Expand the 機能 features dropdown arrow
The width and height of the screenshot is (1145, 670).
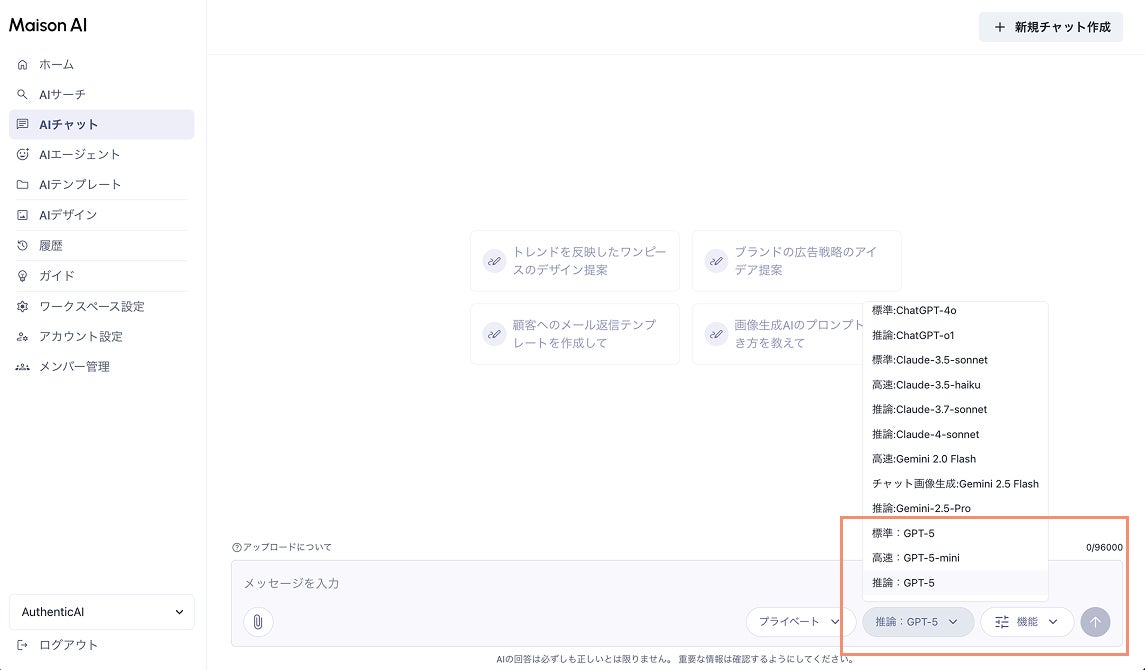pyautogui.click(x=1053, y=622)
